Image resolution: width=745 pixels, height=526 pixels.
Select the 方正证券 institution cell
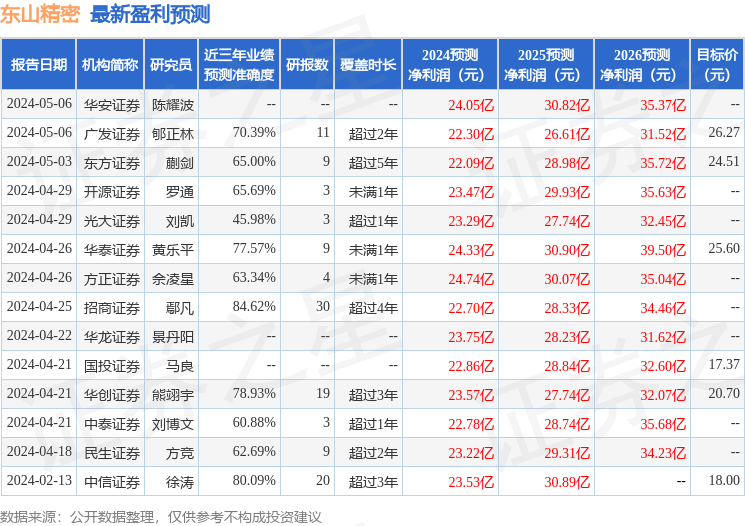click(112, 278)
